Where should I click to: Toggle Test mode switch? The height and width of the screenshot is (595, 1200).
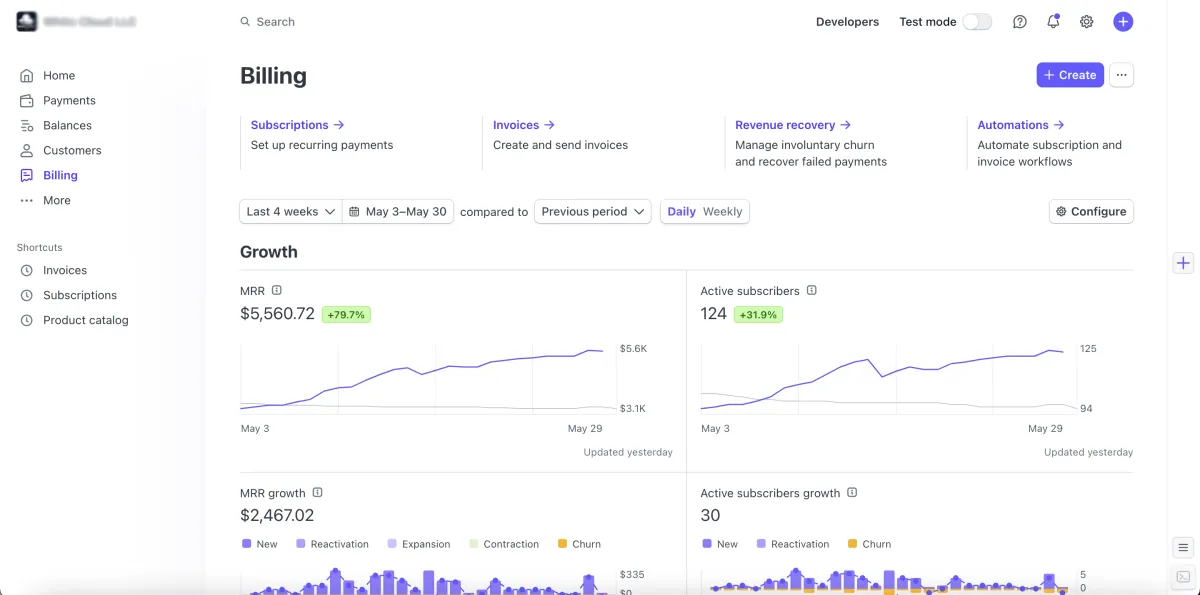pyautogui.click(x=977, y=22)
